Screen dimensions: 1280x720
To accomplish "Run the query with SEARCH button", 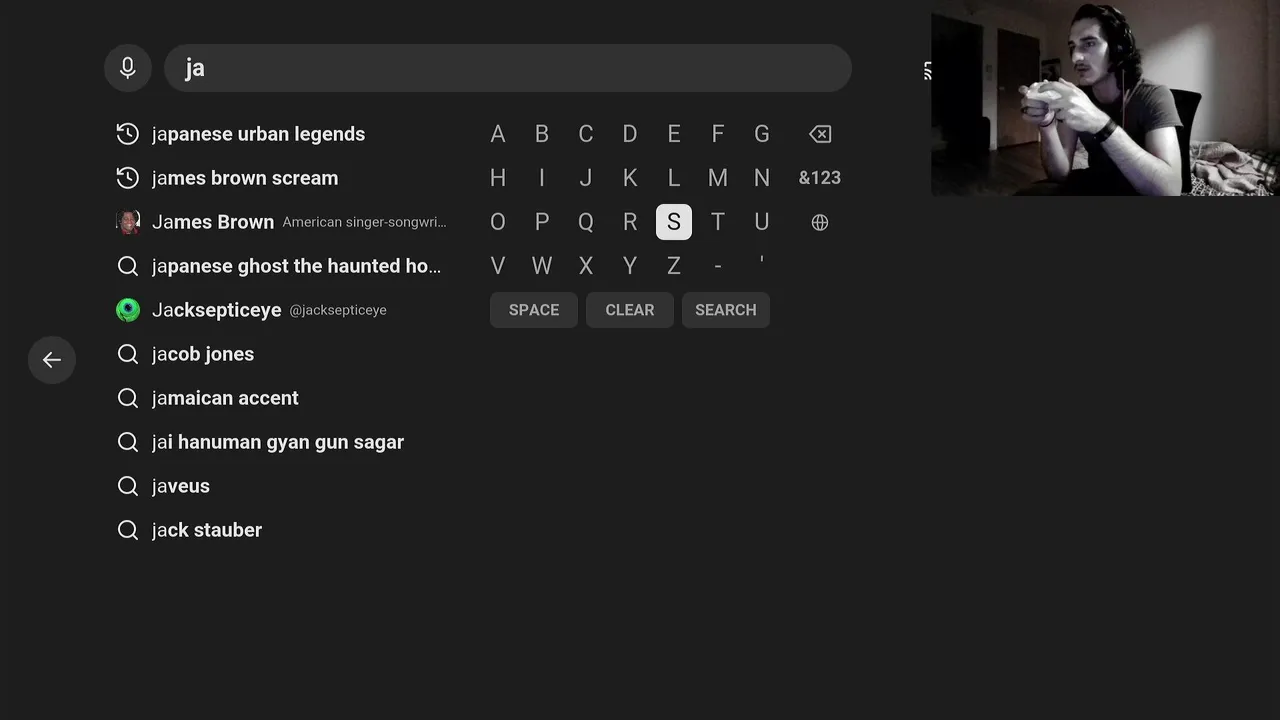I will click(726, 310).
